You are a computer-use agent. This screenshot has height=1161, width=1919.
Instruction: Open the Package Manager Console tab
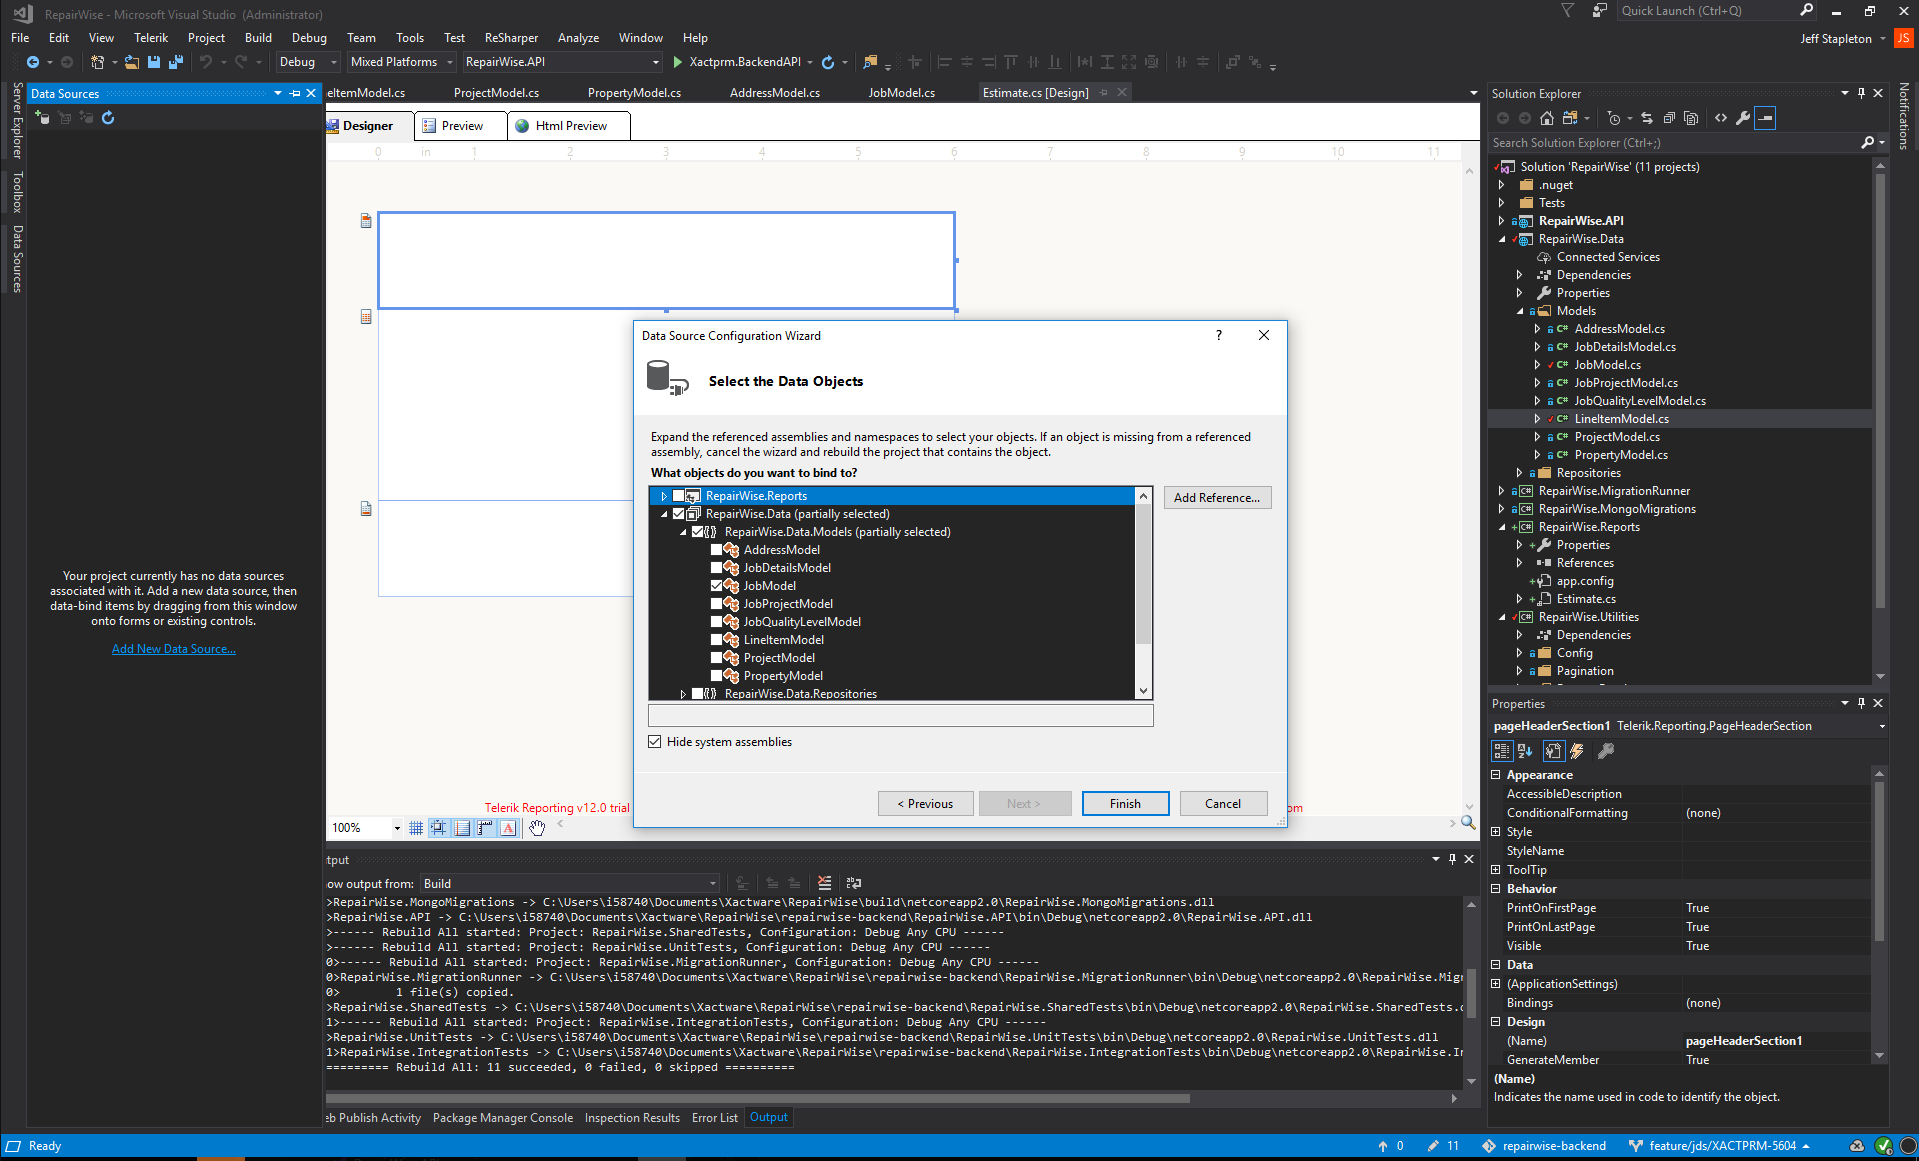pyautogui.click(x=503, y=1118)
